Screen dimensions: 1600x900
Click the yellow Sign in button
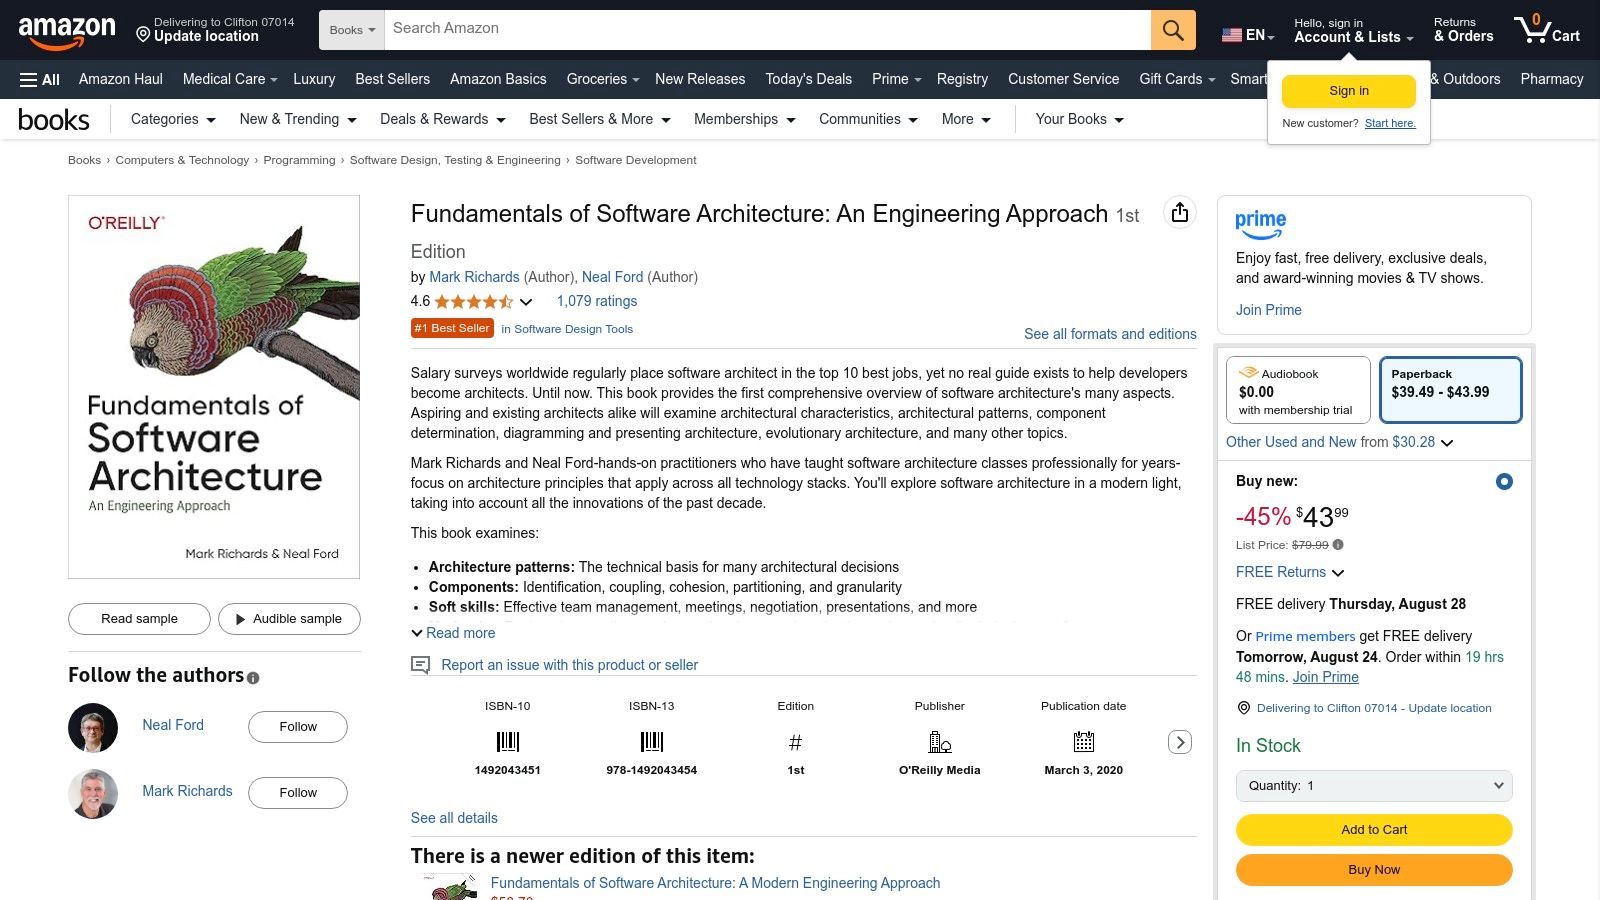click(1349, 91)
